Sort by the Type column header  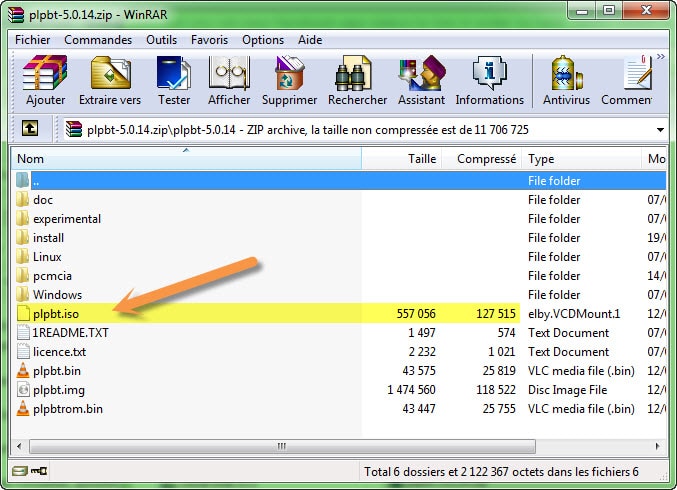582,158
